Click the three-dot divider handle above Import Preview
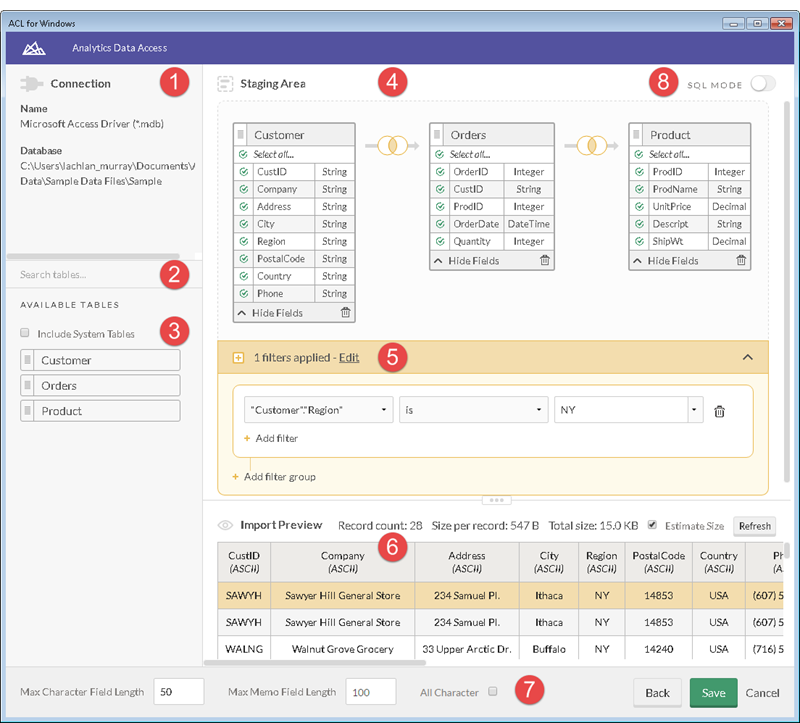 [496, 500]
